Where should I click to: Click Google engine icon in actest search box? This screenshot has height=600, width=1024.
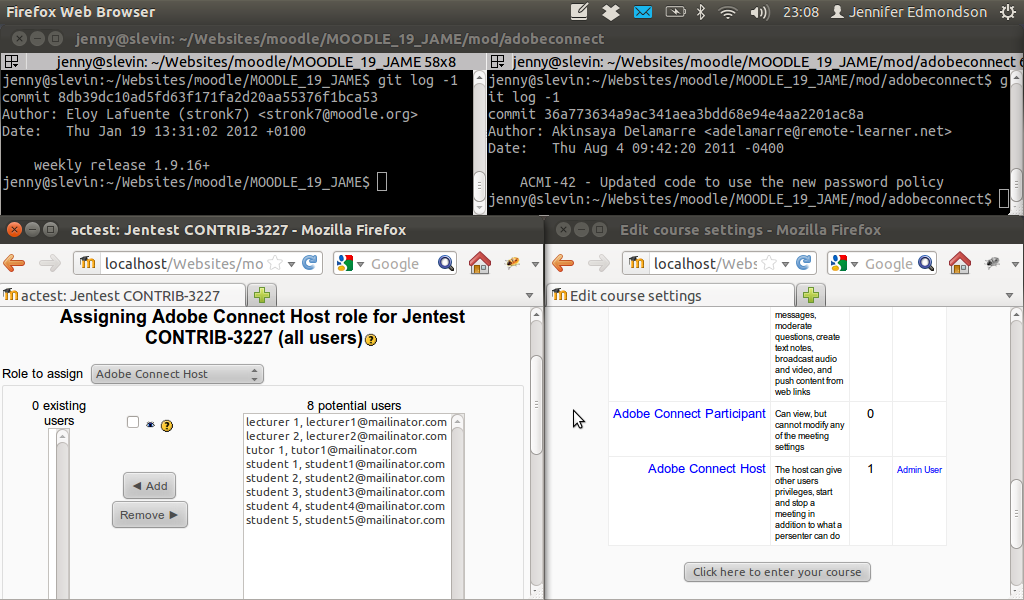344,263
